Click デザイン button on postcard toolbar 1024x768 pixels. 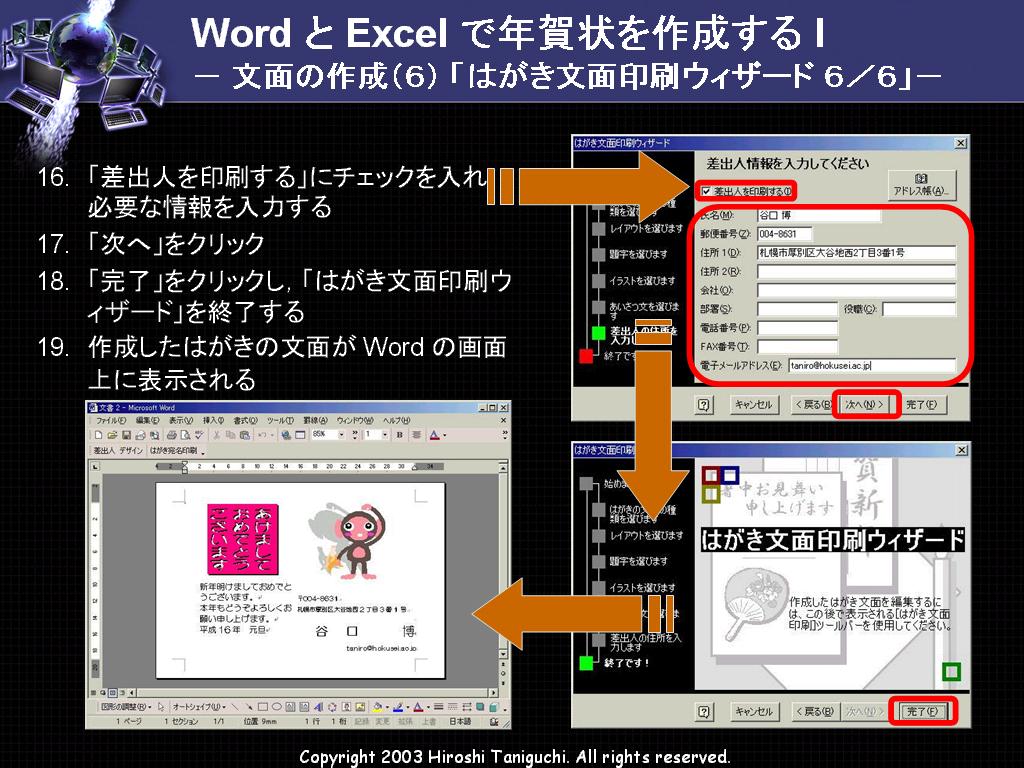(x=132, y=451)
